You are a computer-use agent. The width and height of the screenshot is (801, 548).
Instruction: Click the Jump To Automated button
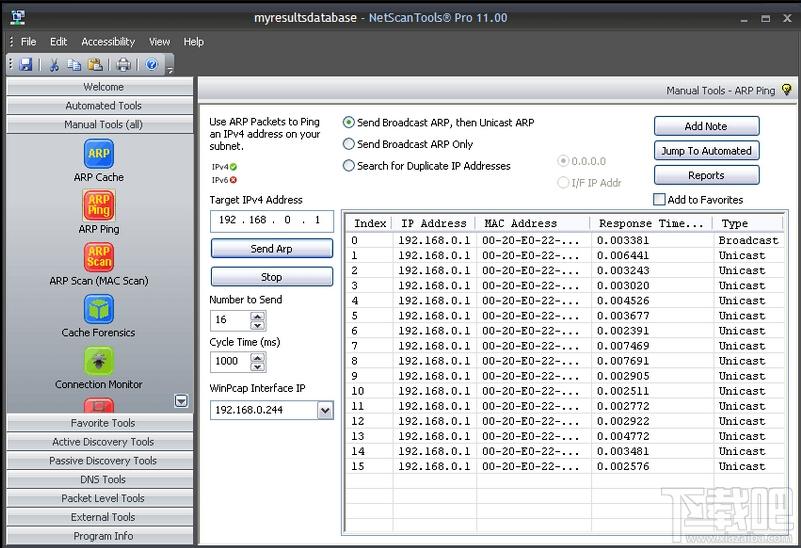[706, 151]
